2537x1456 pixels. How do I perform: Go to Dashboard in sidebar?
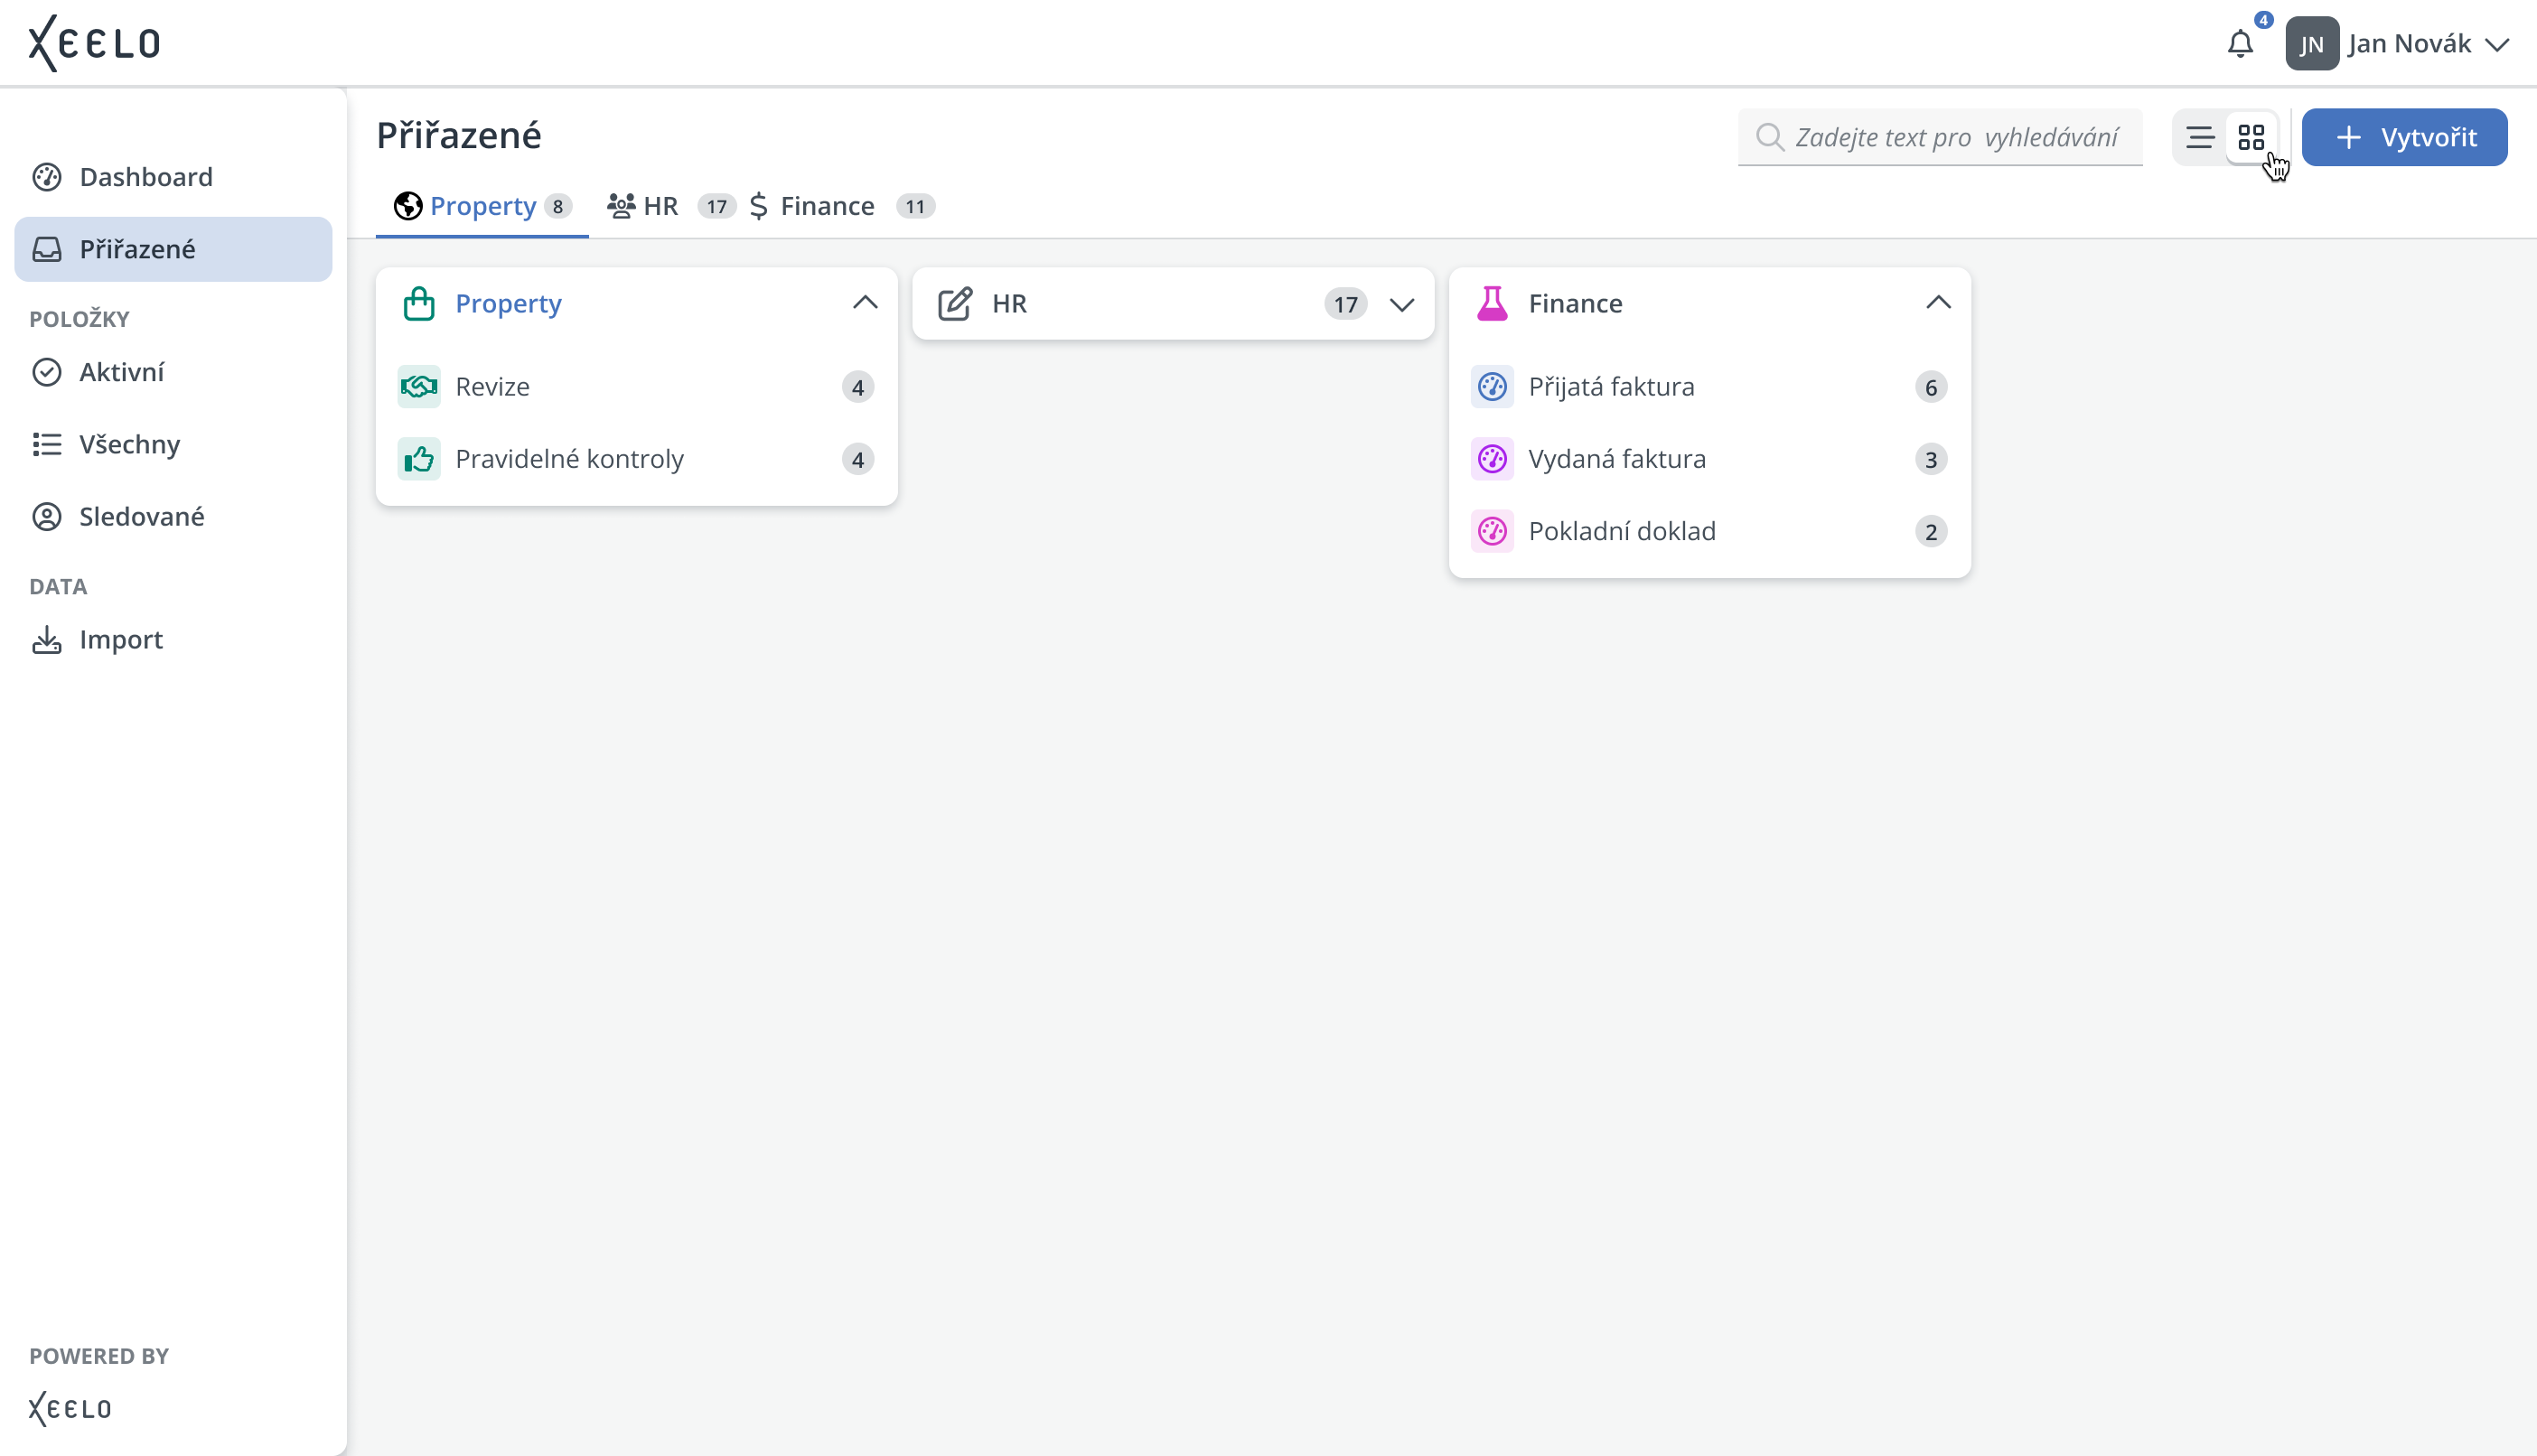[x=146, y=177]
